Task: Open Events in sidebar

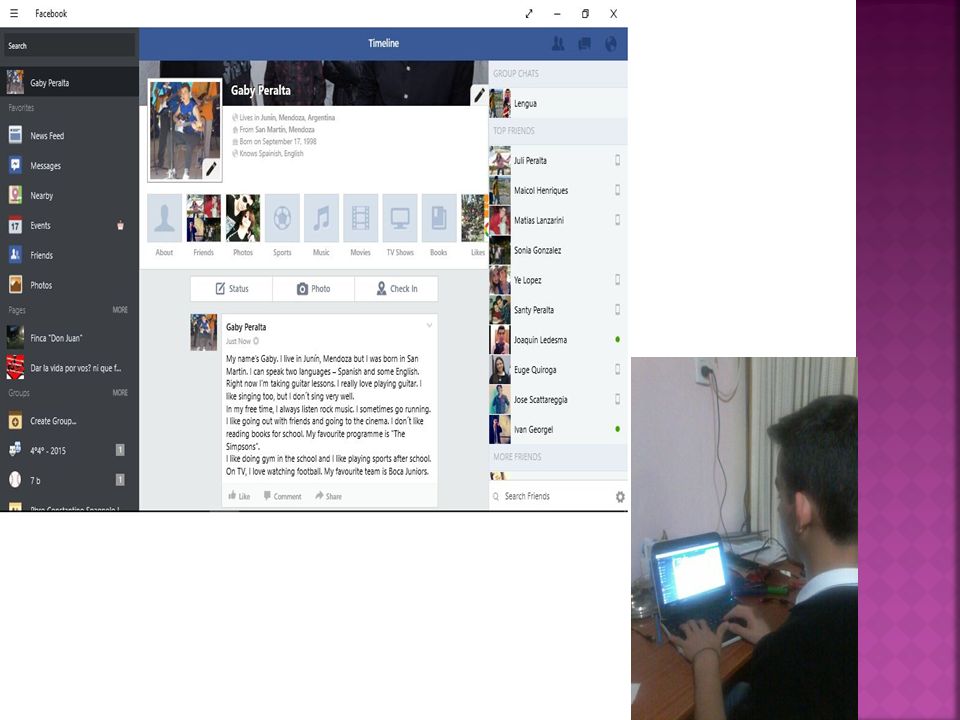Action: (69, 225)
